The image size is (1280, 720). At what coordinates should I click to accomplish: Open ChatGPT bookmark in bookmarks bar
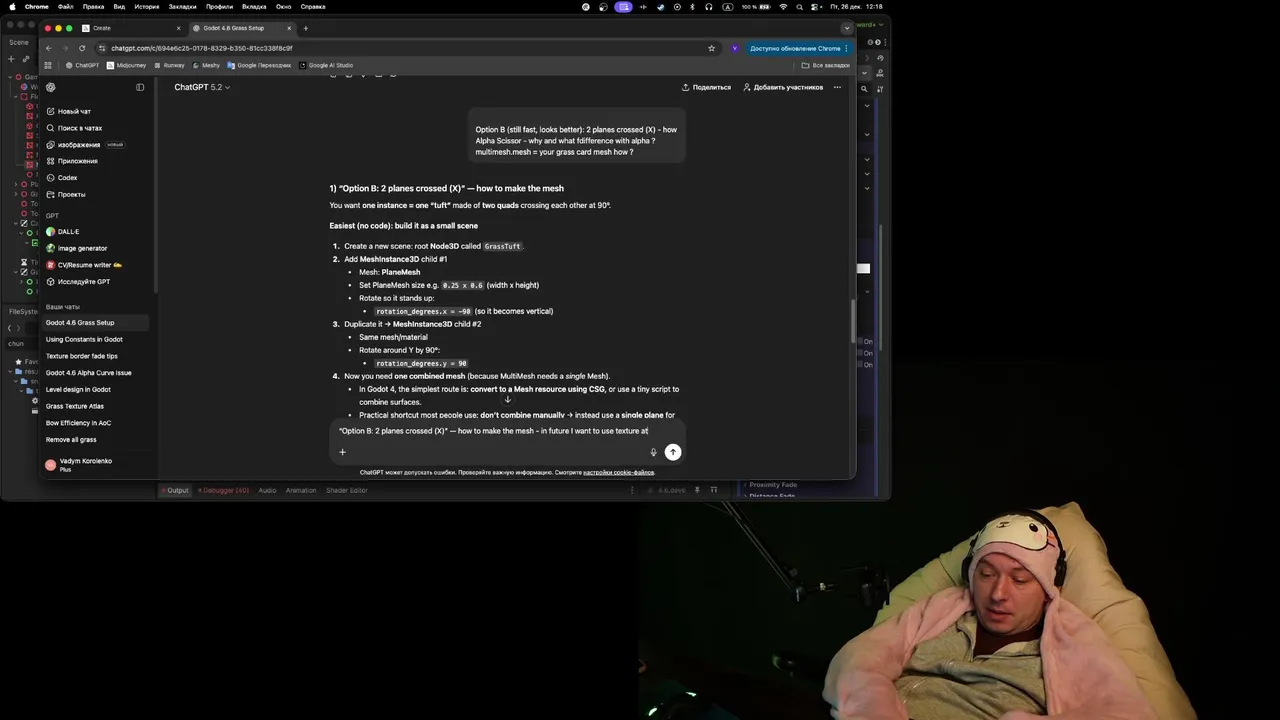83,65
